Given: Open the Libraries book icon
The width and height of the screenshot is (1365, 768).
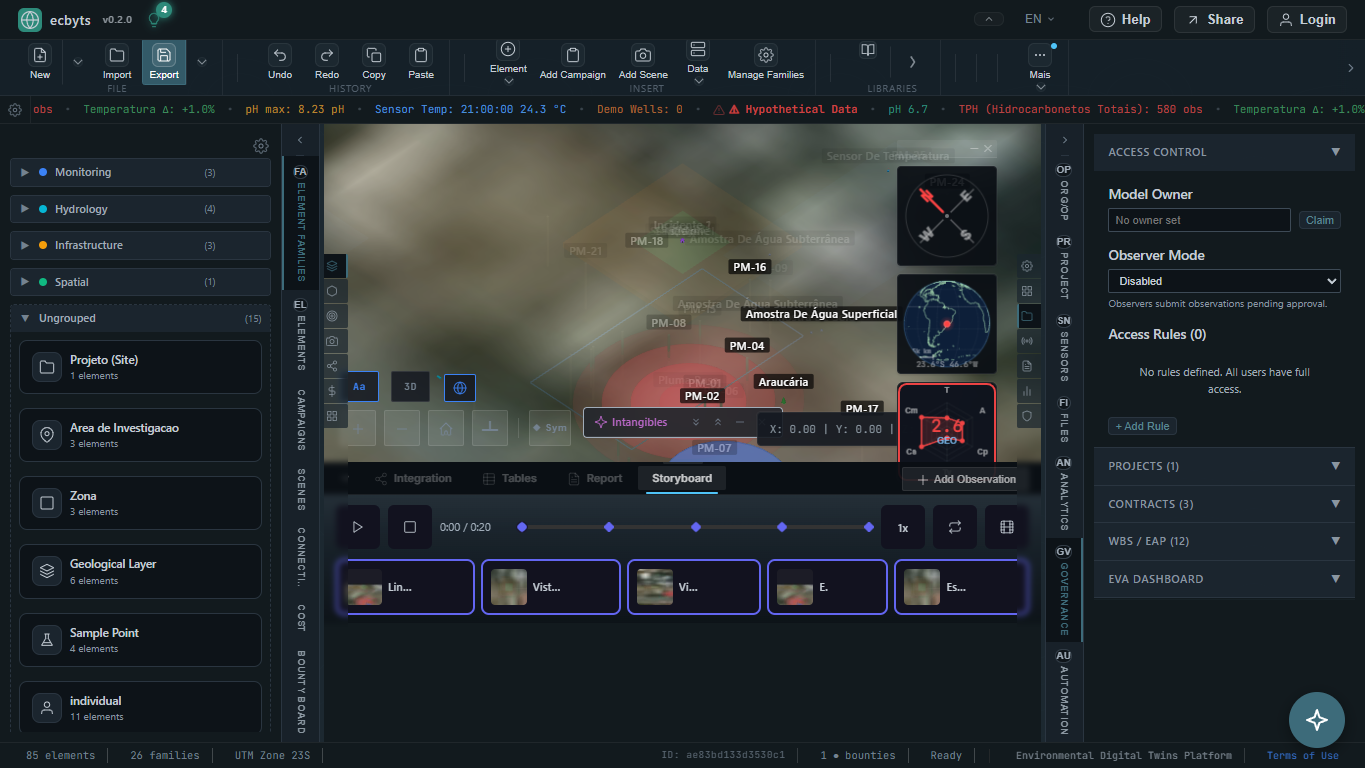Looking at the screenshot, I should (x=868, y=50).
